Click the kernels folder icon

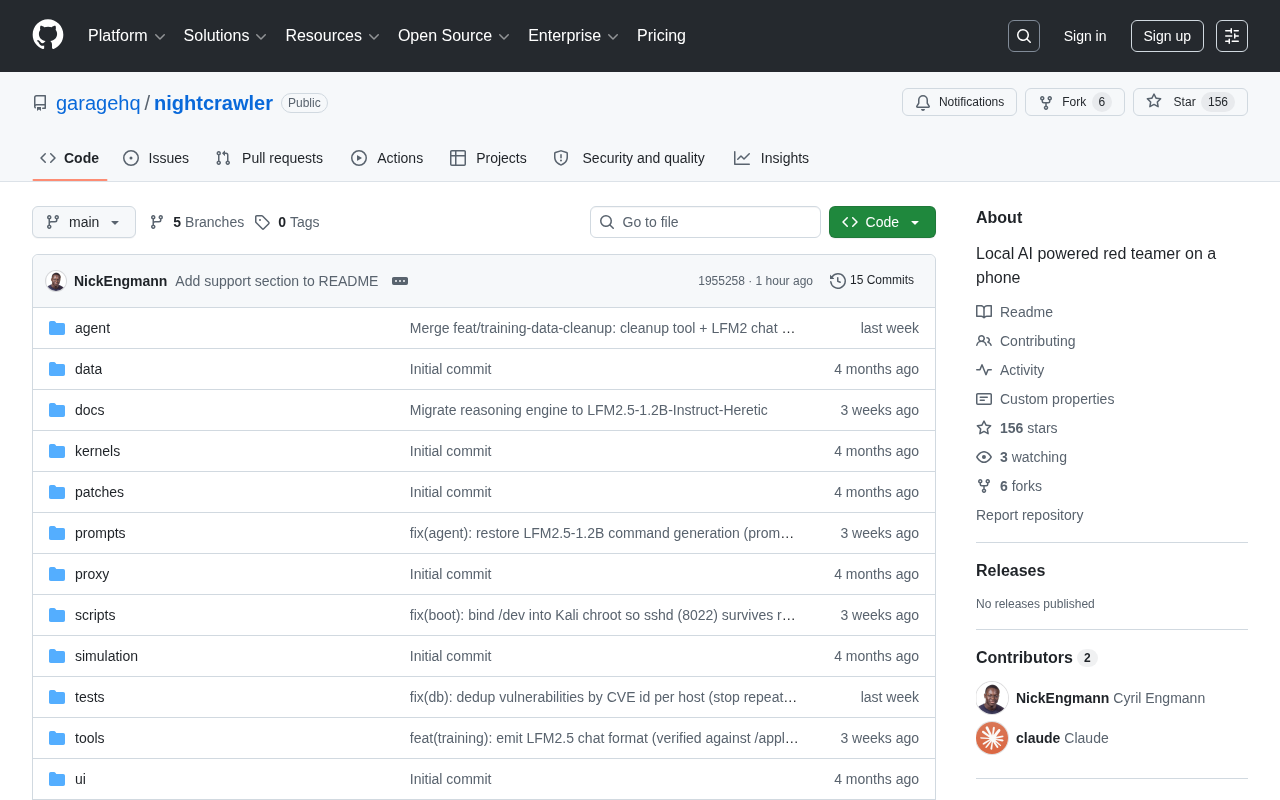pos(57,451)
